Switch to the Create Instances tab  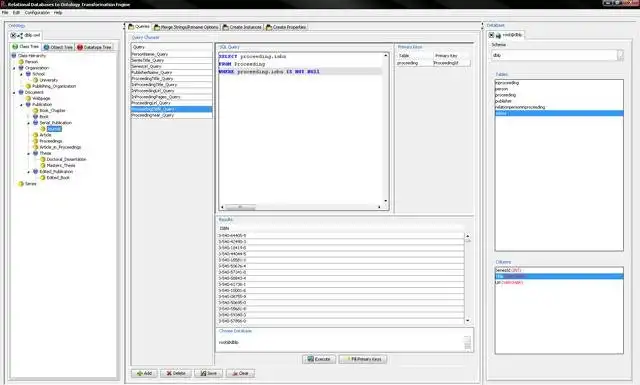(x=242, y=27)
